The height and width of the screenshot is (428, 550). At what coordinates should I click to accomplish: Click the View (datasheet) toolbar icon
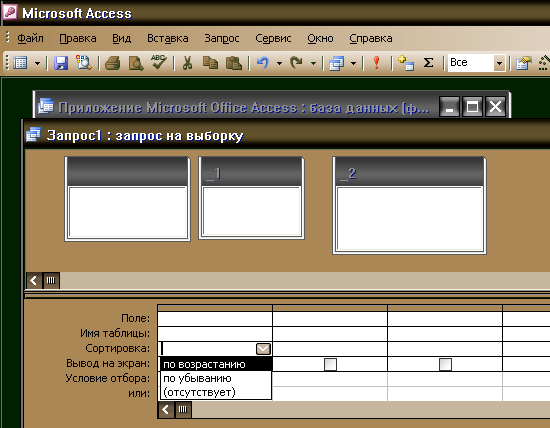20,63
